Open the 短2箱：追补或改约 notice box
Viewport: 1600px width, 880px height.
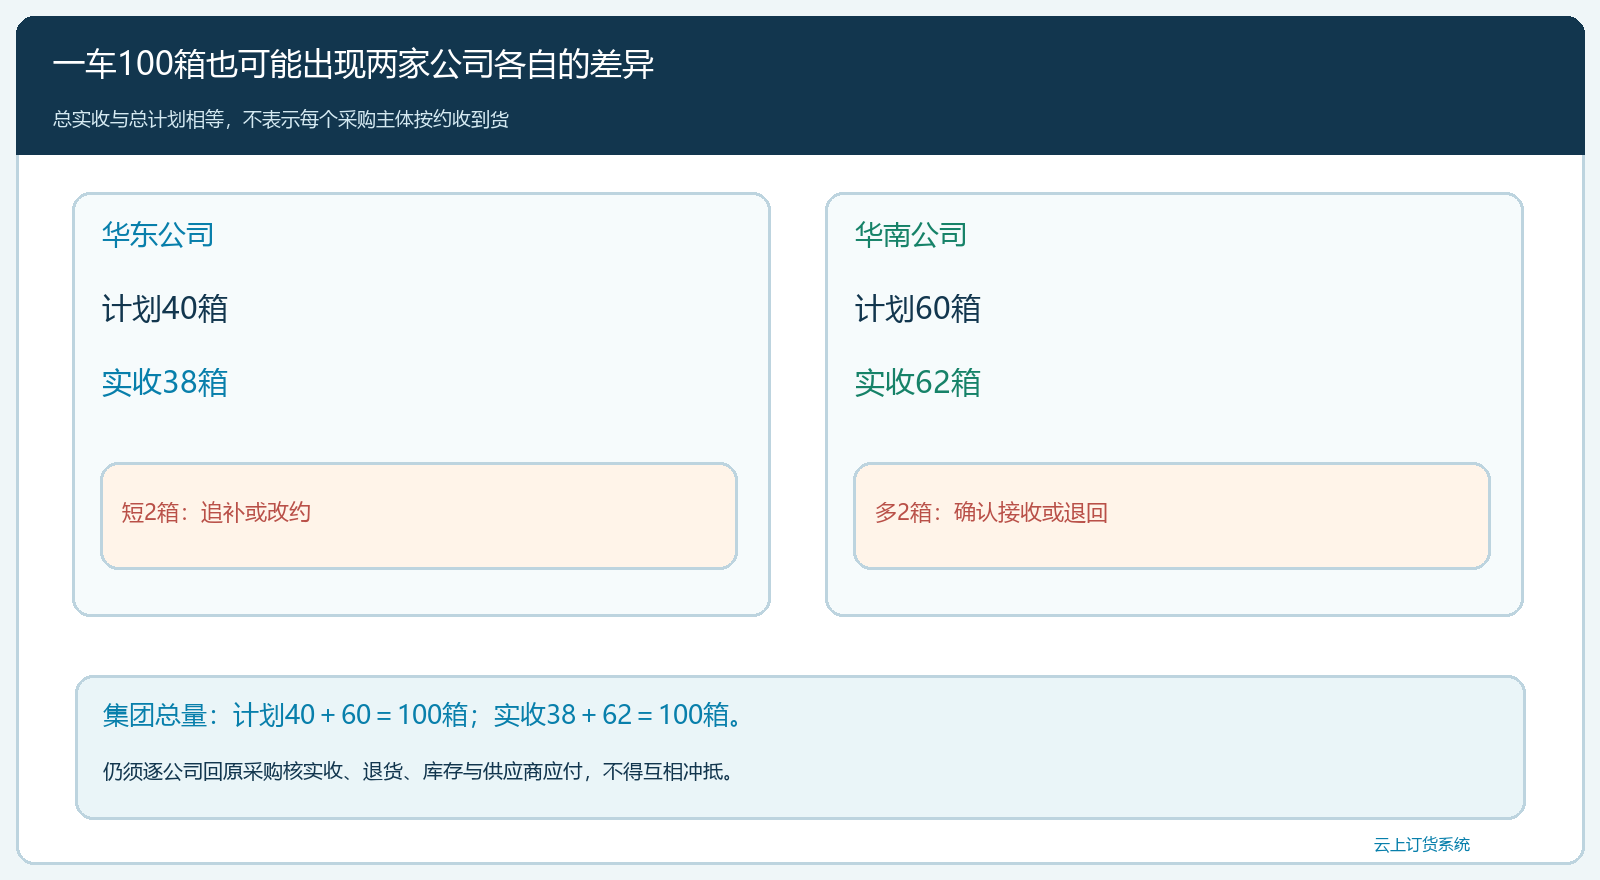419,516
